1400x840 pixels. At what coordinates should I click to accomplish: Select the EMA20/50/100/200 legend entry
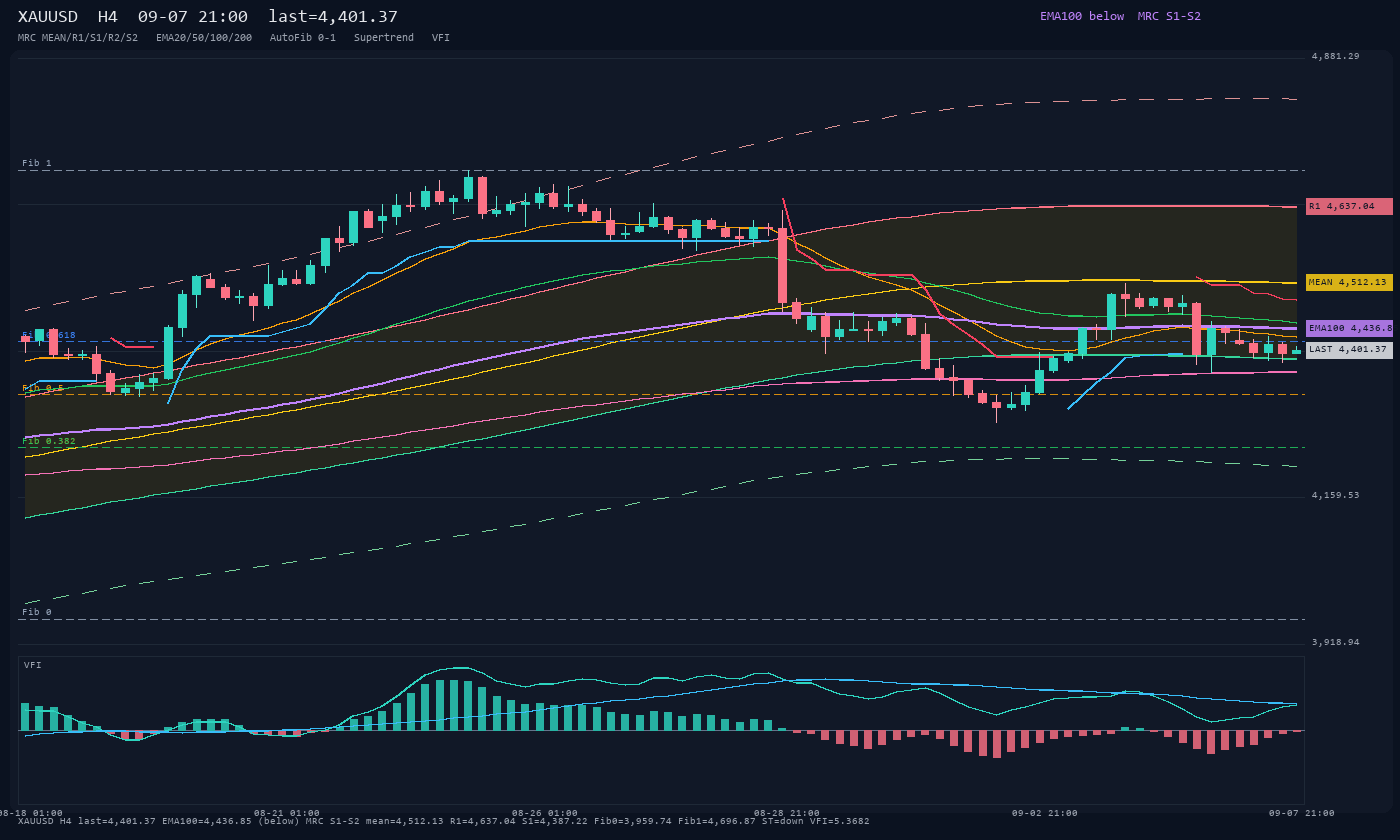[x=204, y=38]
